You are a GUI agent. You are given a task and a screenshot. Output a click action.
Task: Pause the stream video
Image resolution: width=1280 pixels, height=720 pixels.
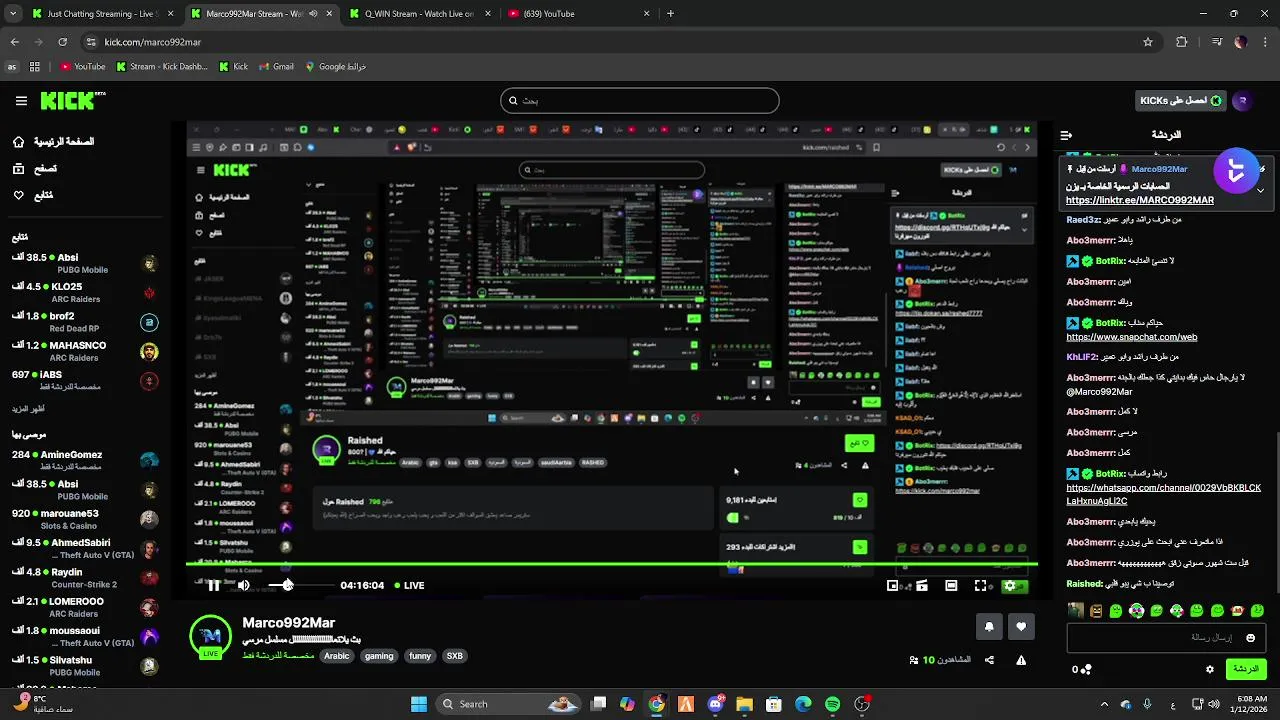tap(213, 585)
